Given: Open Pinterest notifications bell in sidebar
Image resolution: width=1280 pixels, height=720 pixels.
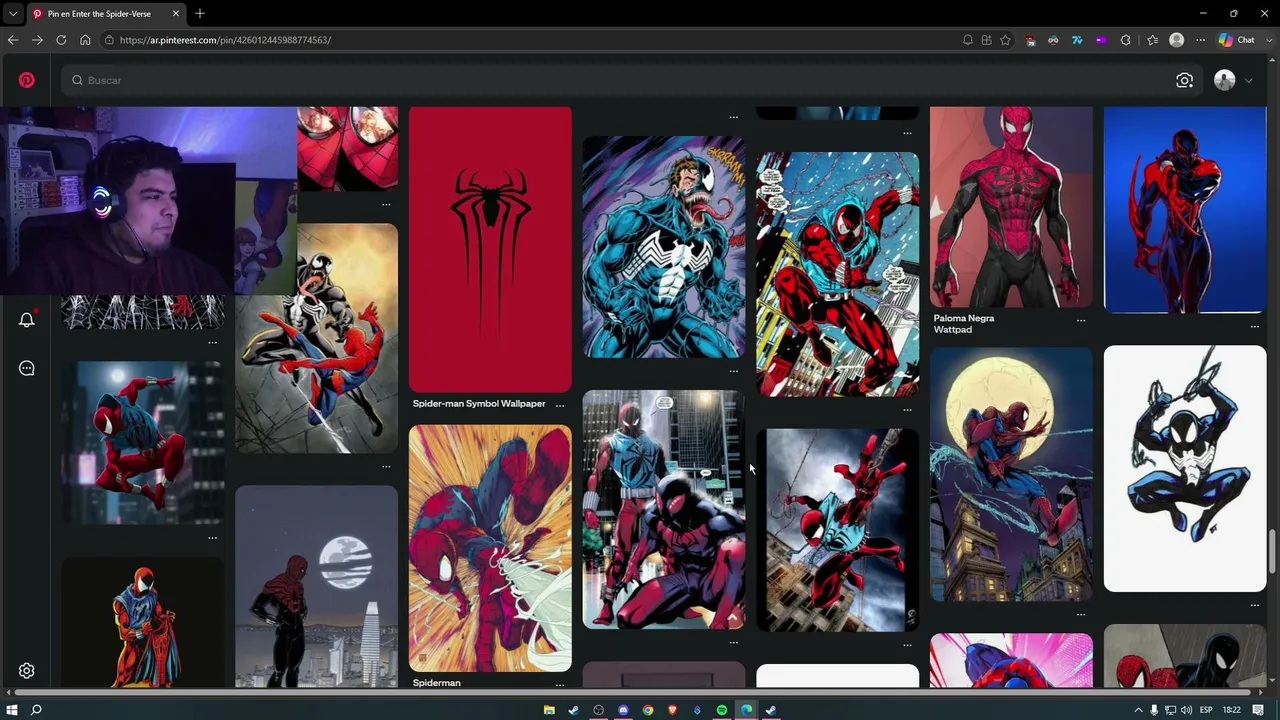Looking at the screenshot, I should (x=27, y=320).
